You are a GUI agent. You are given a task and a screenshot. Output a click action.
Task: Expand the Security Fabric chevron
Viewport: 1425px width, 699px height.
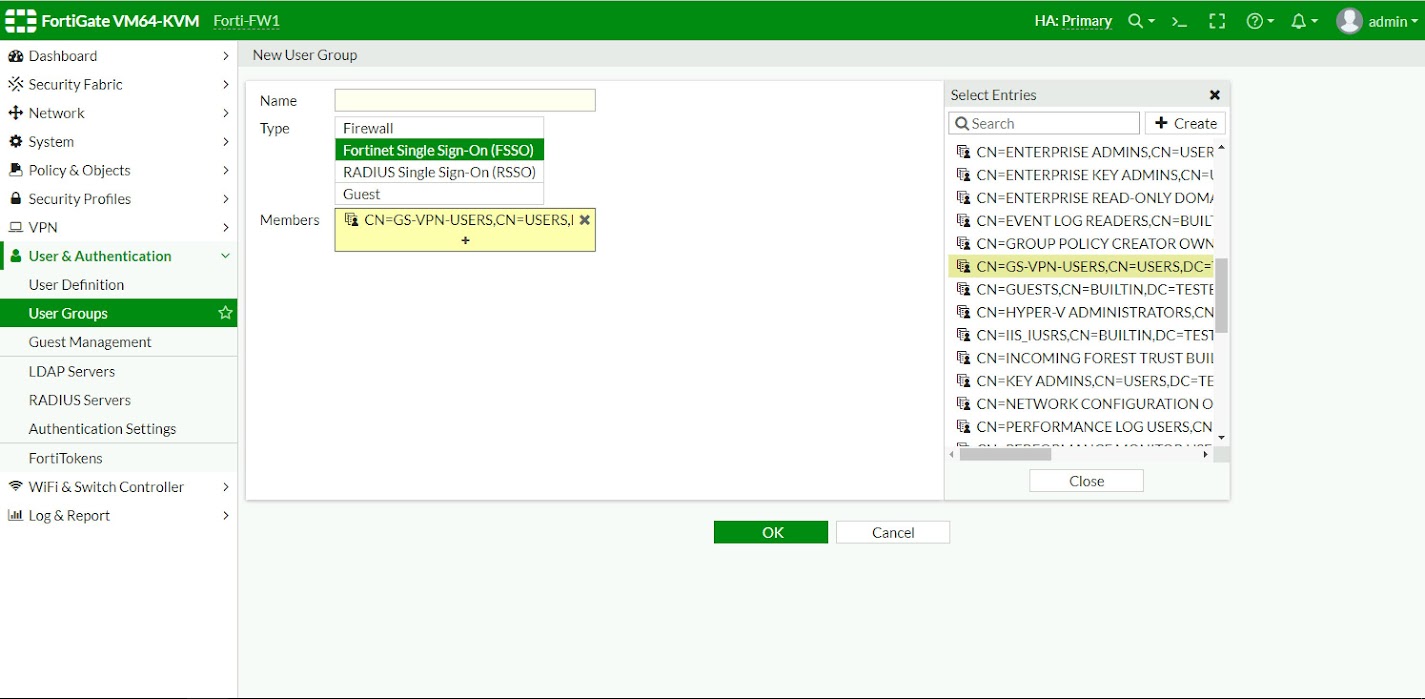point(226,84)
